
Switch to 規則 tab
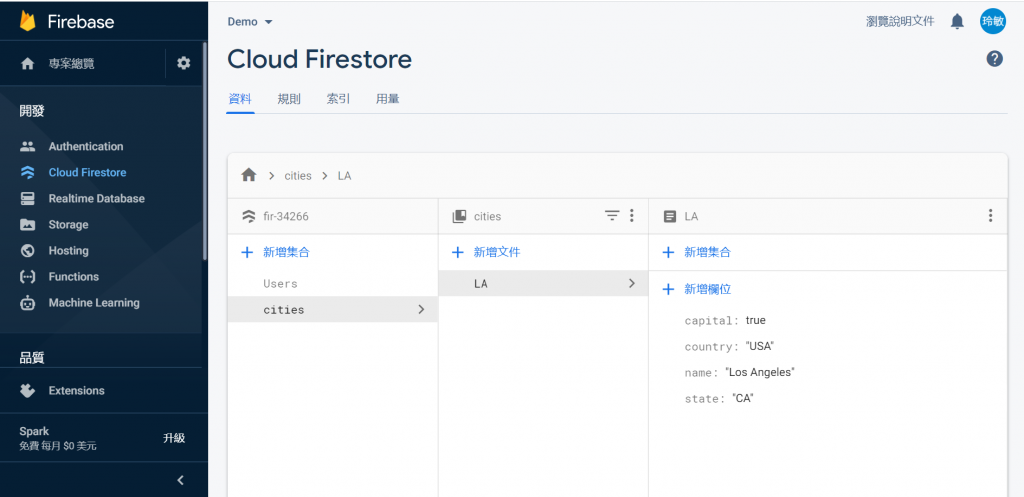point(289,99)
